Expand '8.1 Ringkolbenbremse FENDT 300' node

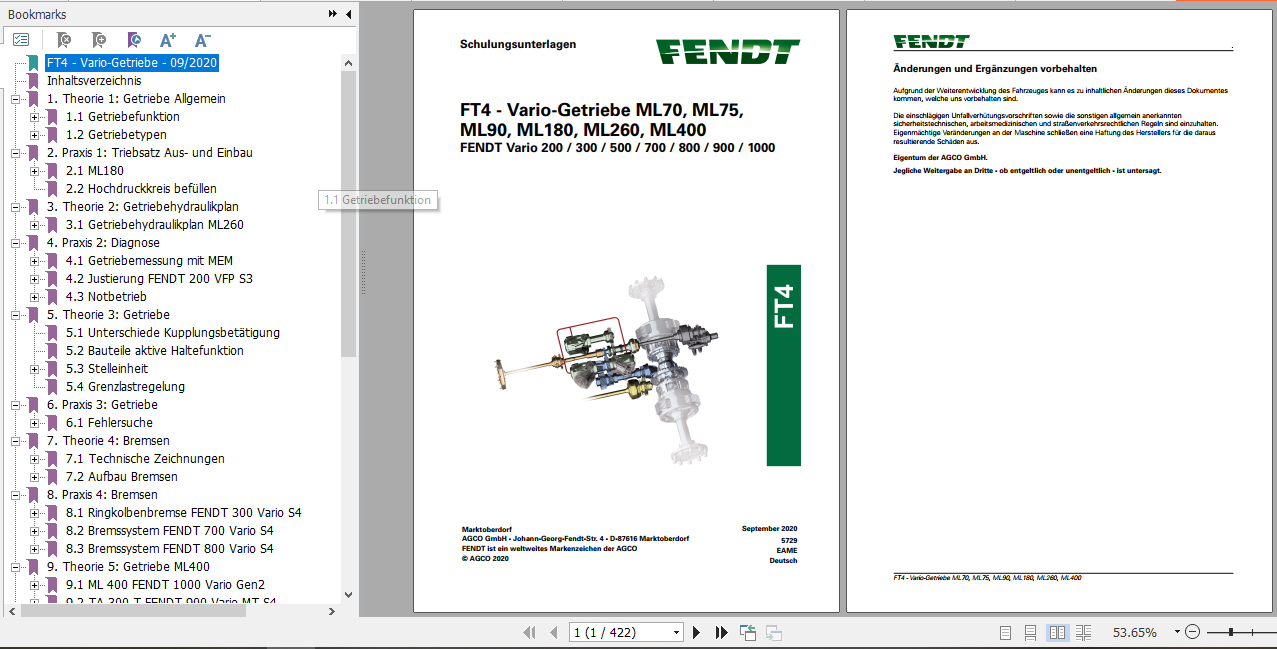point(34,513)
